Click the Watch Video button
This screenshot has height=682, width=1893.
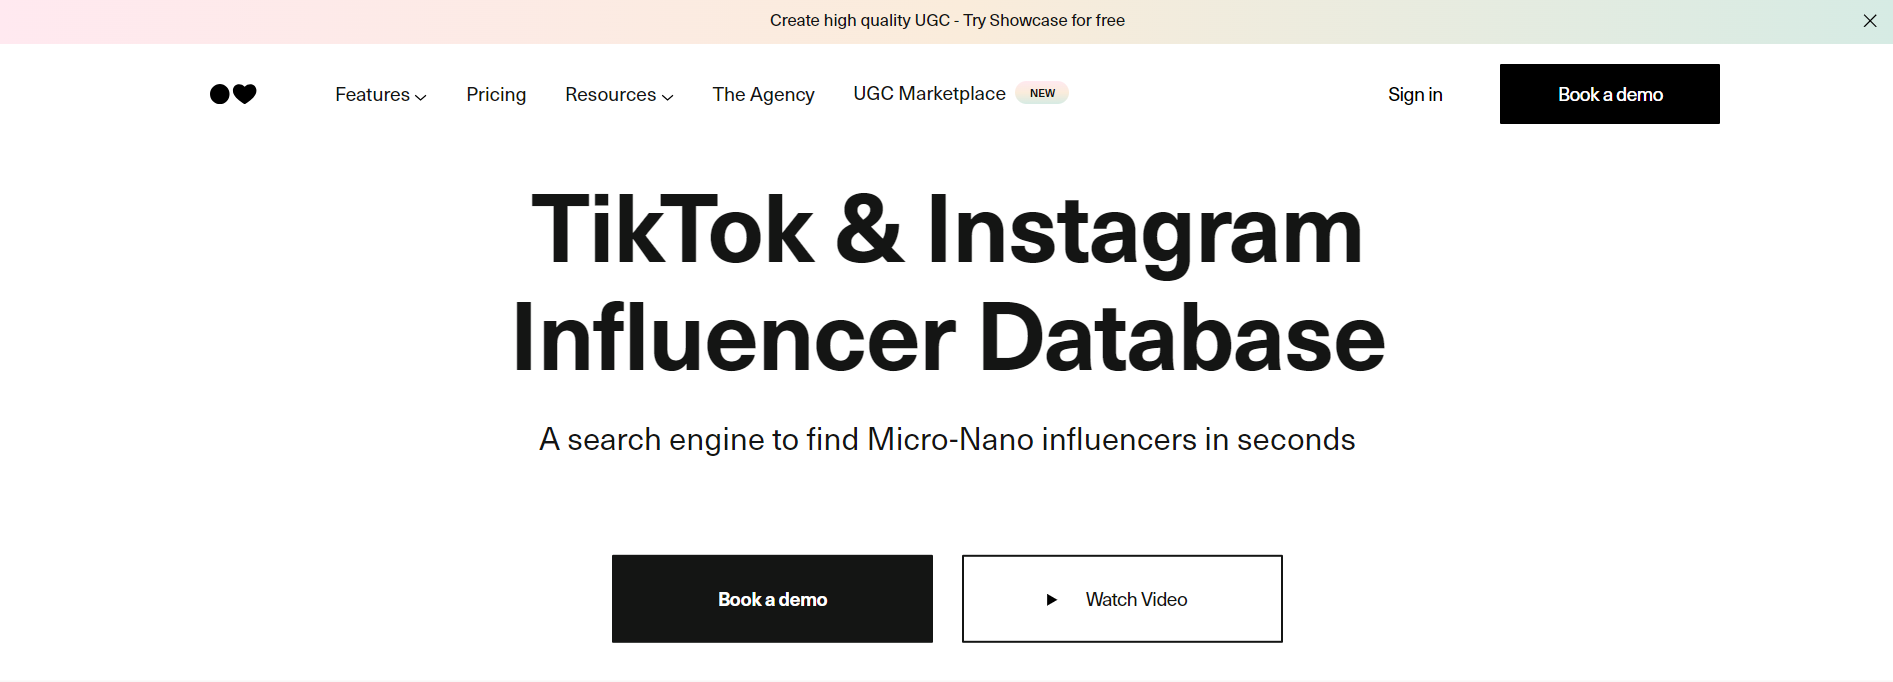coord(1122,599)
